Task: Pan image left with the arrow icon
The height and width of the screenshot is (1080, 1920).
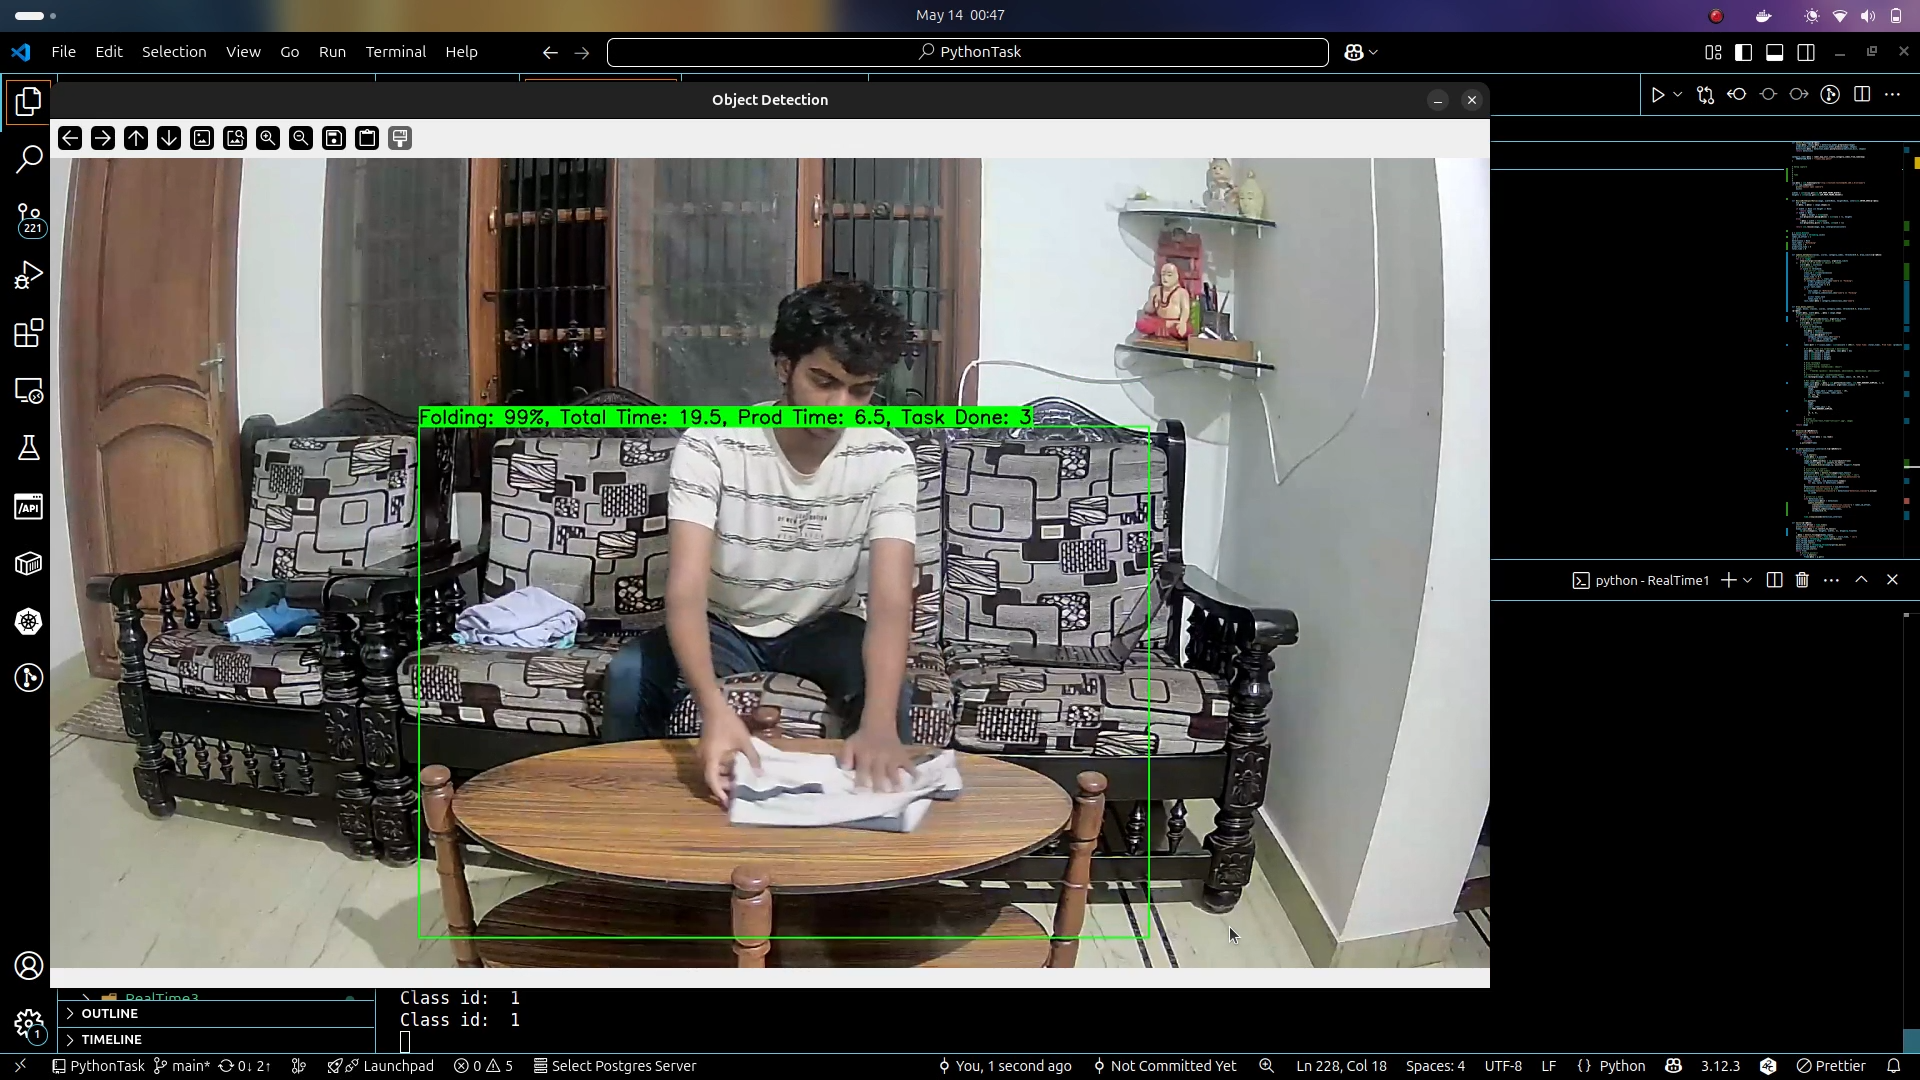Action: tap(70, 138)
